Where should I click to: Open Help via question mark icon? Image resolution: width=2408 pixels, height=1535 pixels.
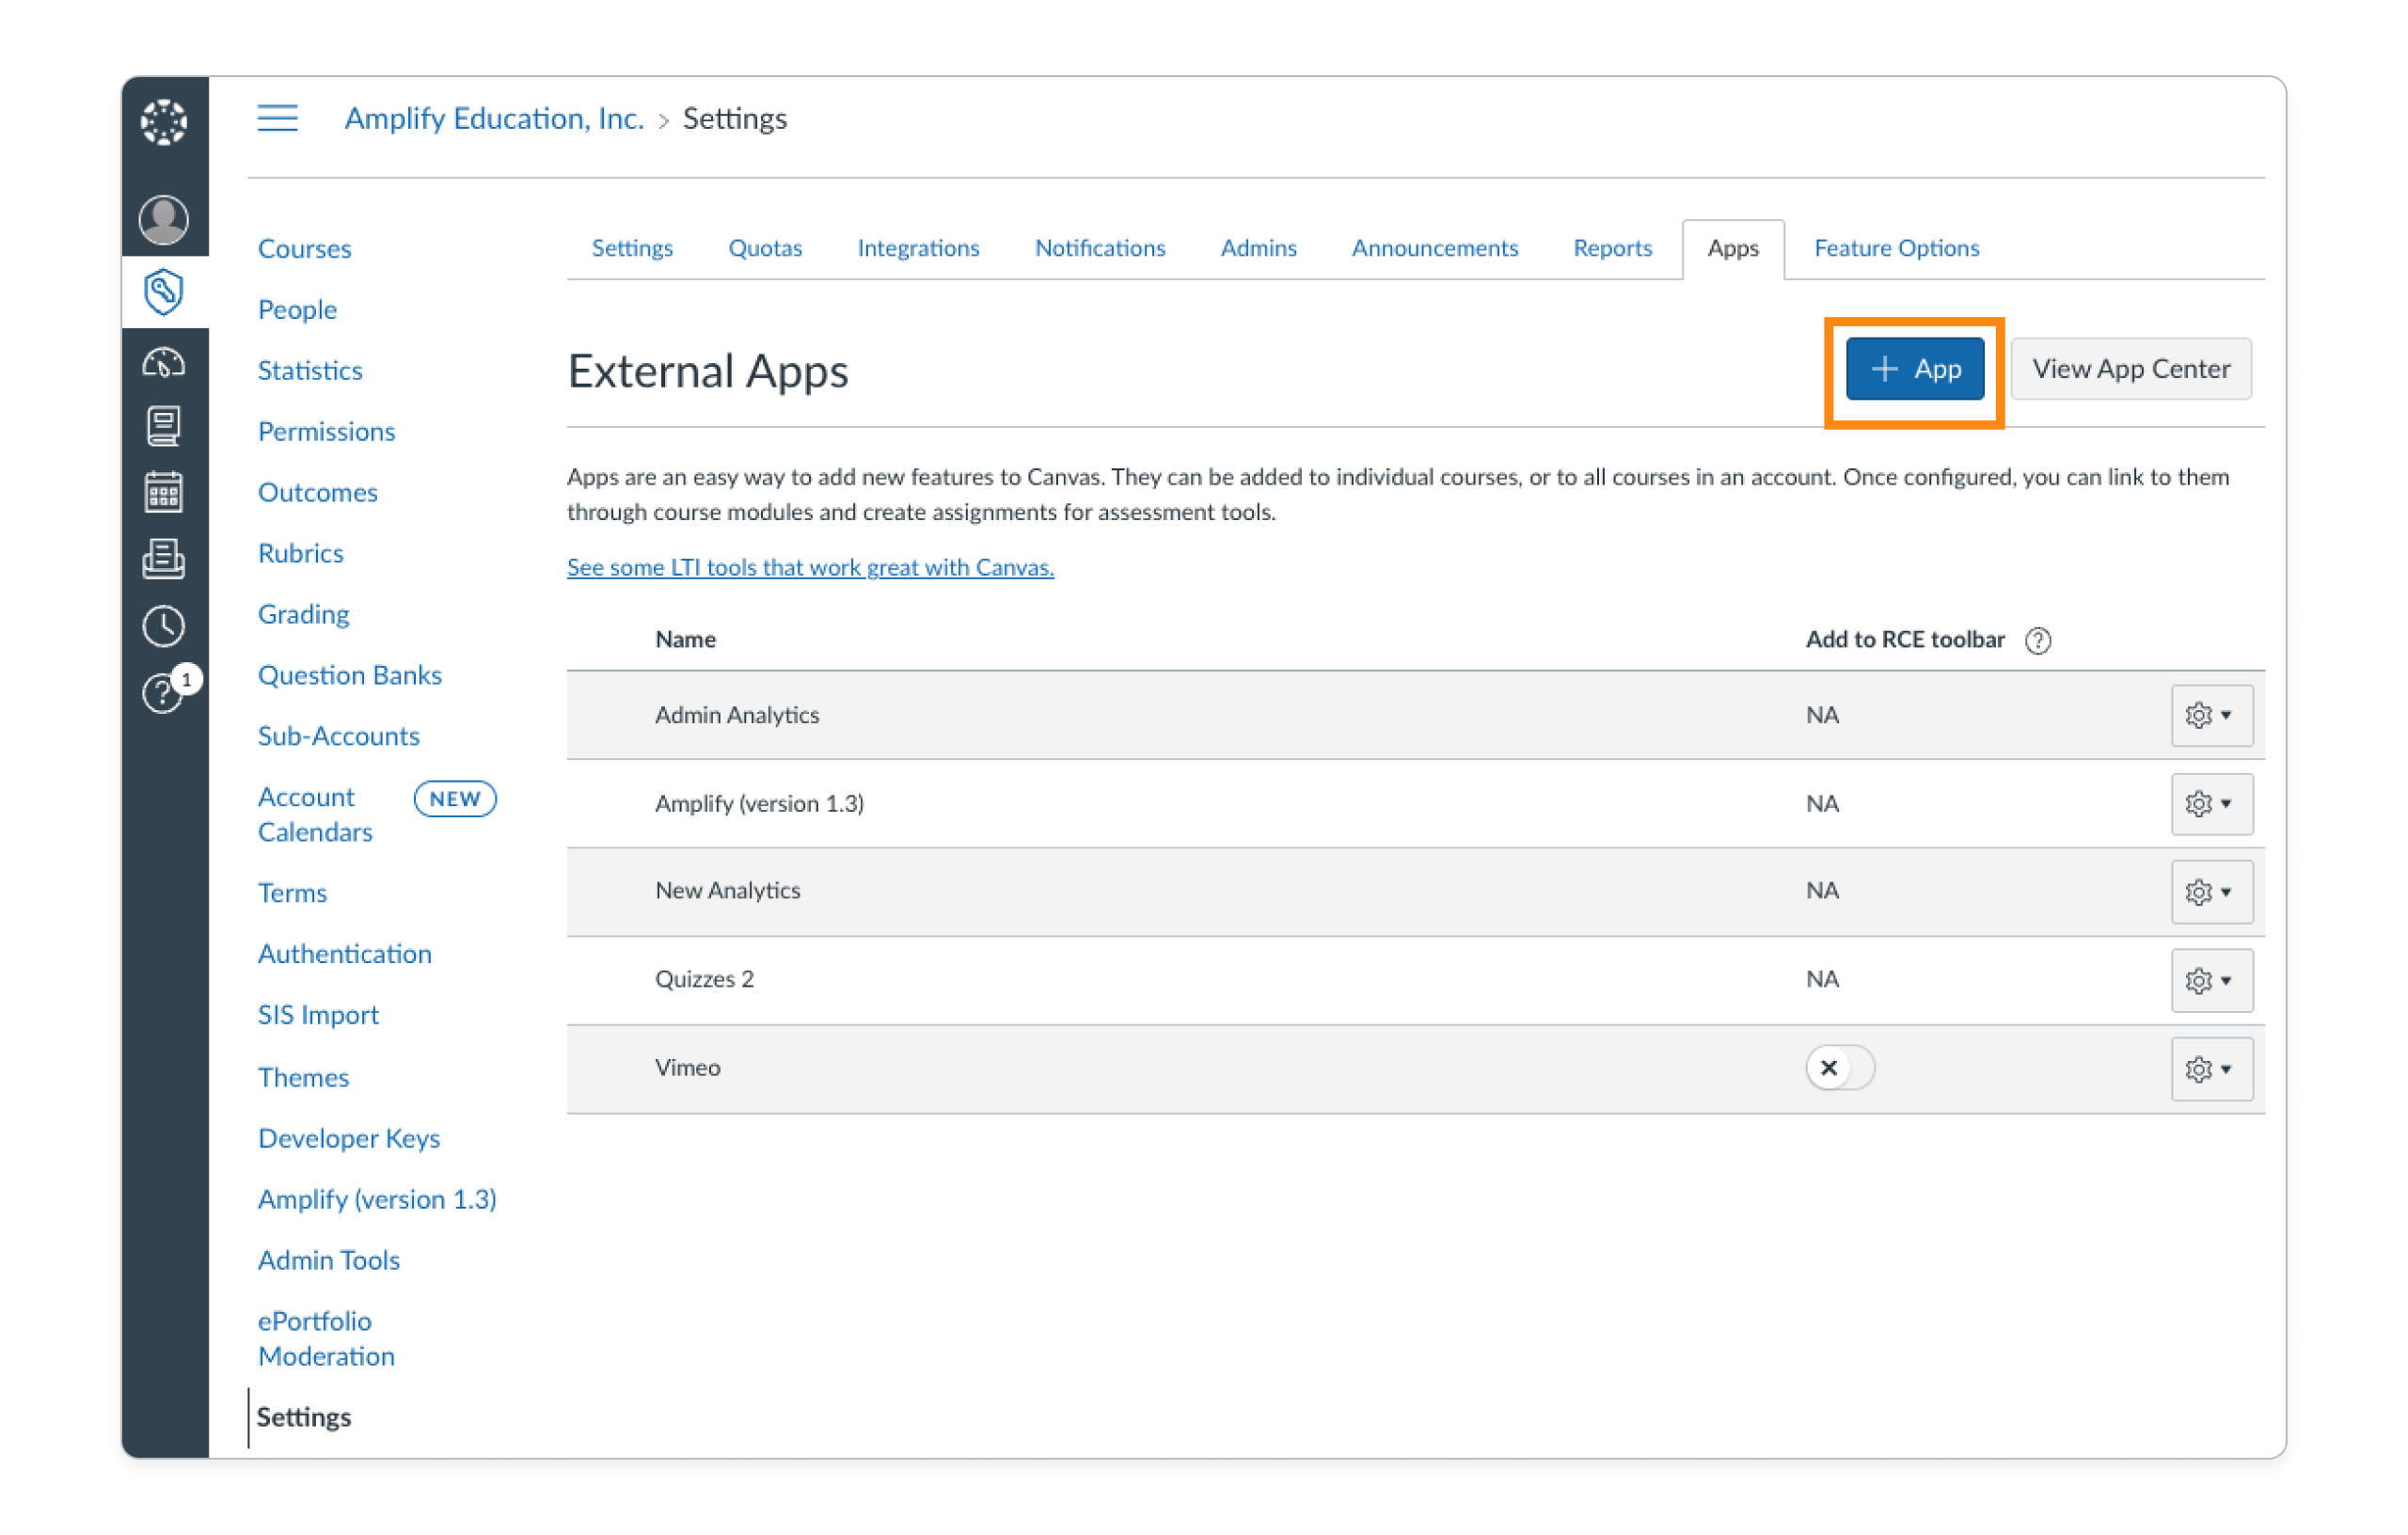162,692
